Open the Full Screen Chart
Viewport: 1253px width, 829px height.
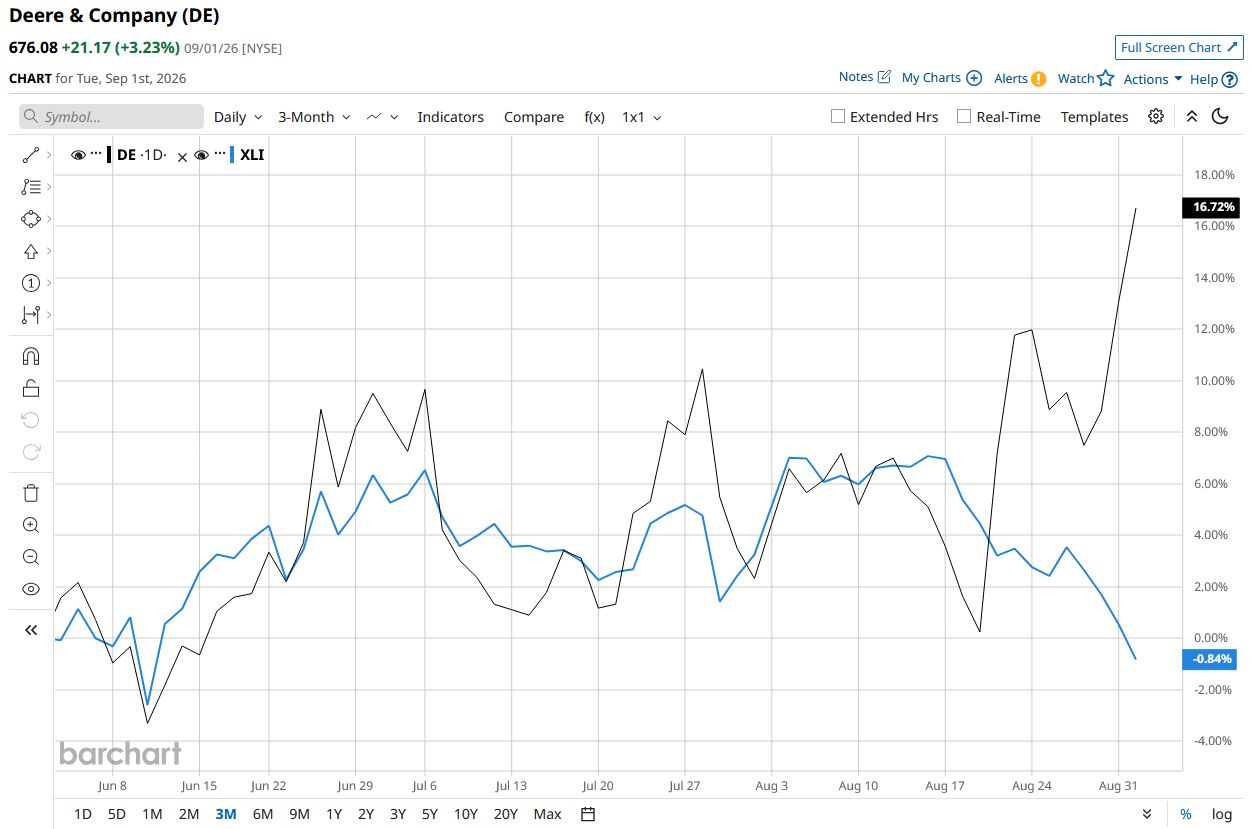1179,47
